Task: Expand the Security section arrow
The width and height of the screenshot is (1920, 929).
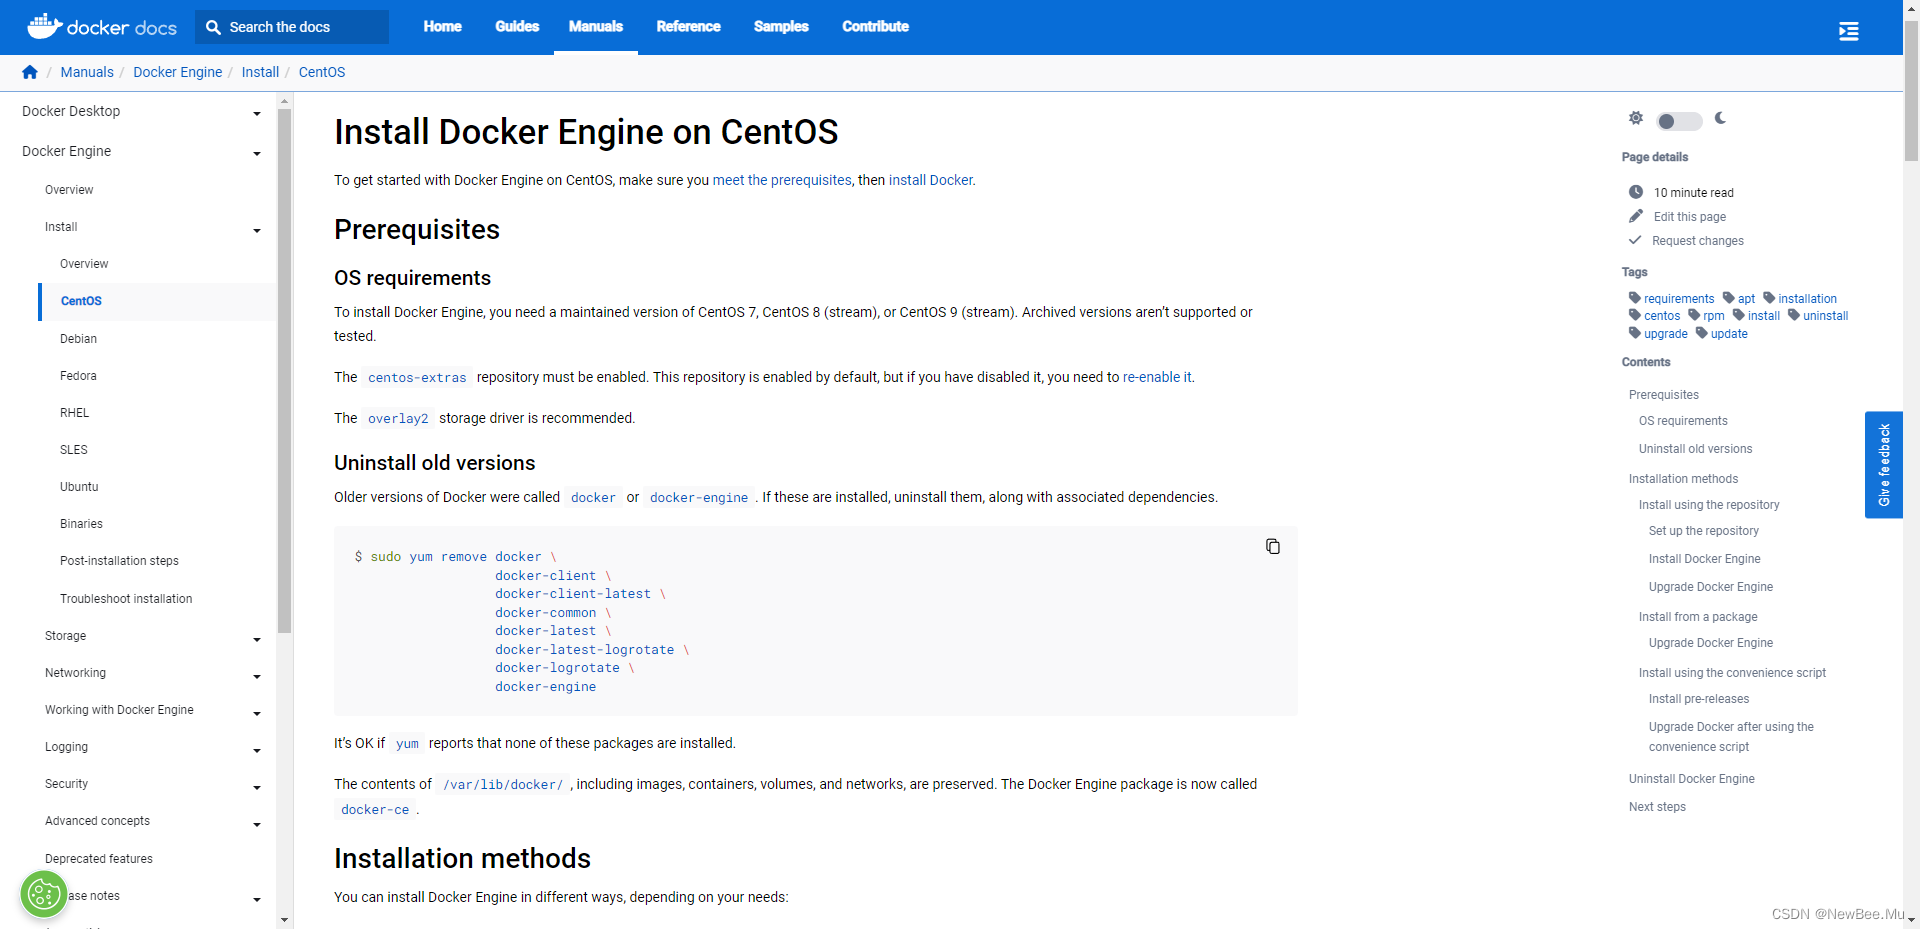Action: pos(257,788)
